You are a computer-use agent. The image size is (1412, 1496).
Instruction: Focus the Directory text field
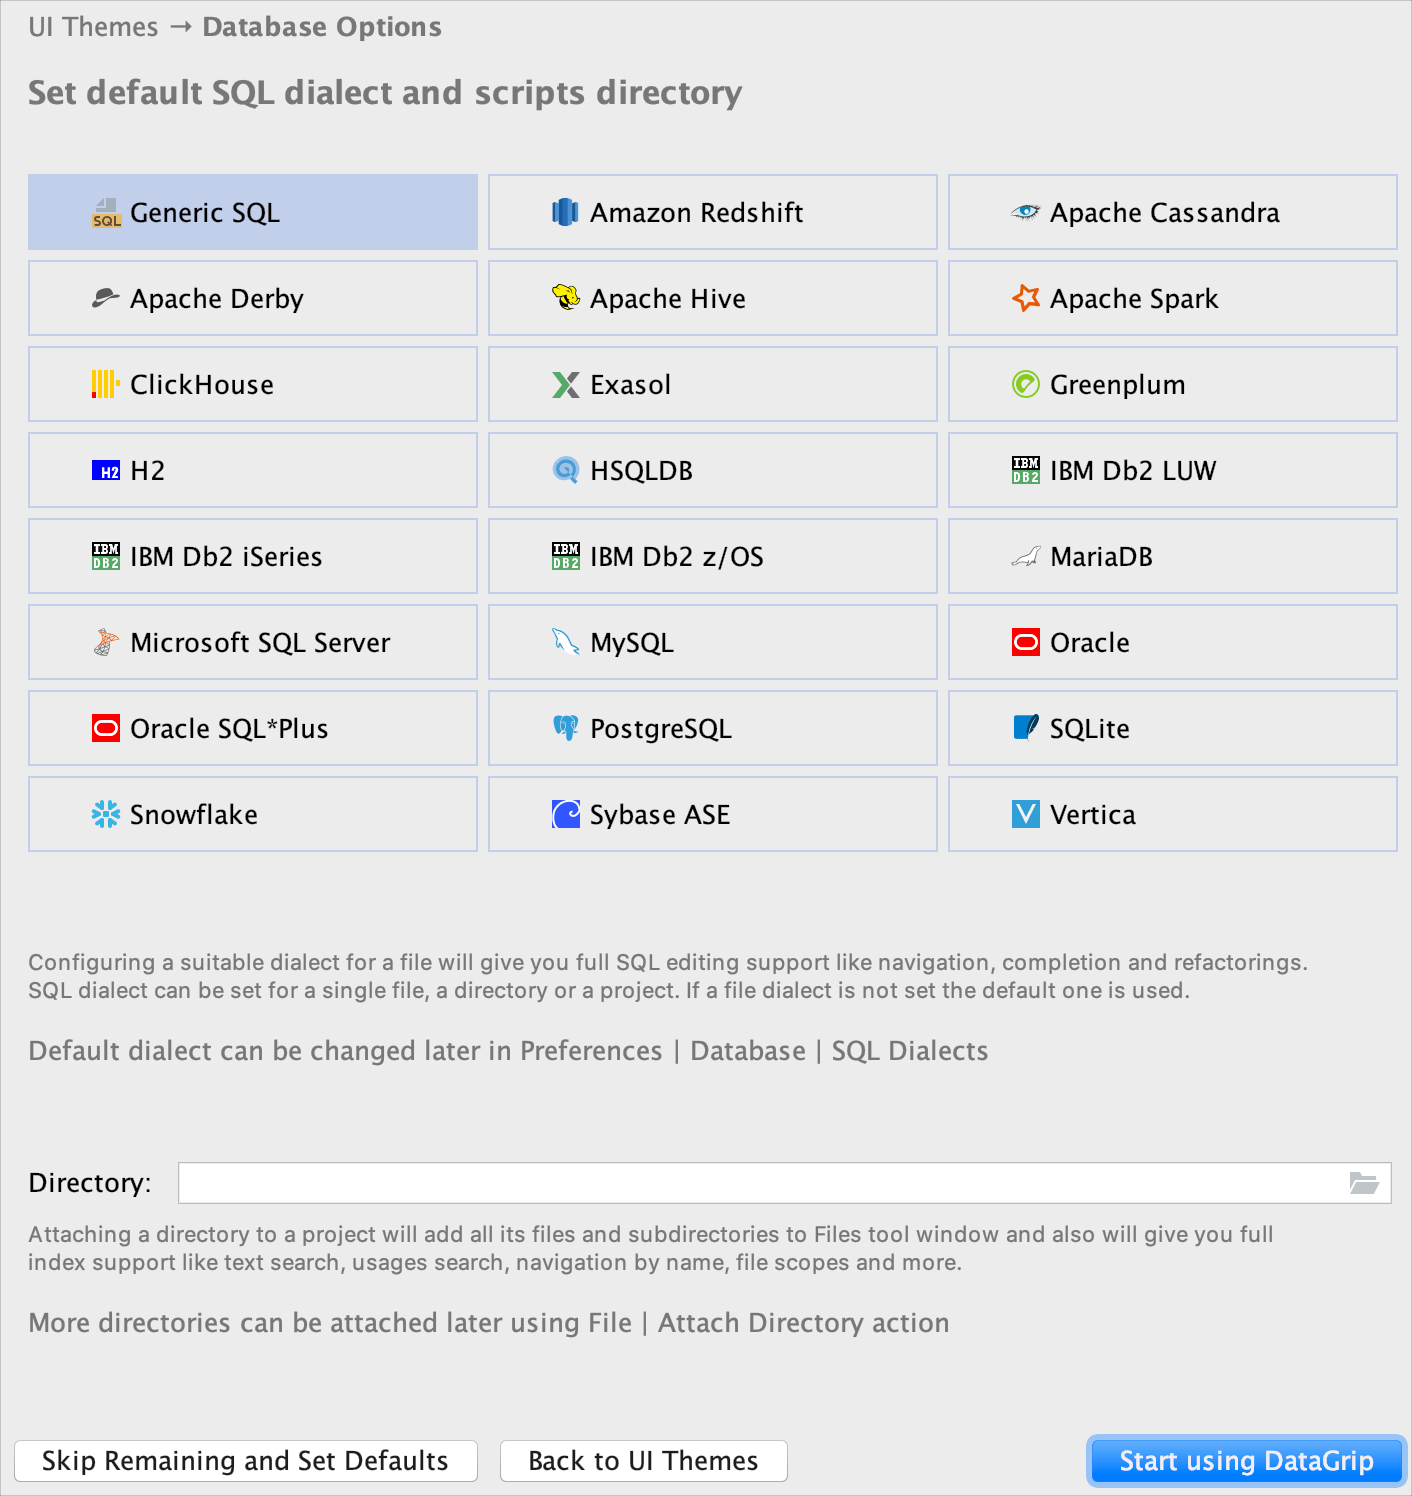point(760,1183)
